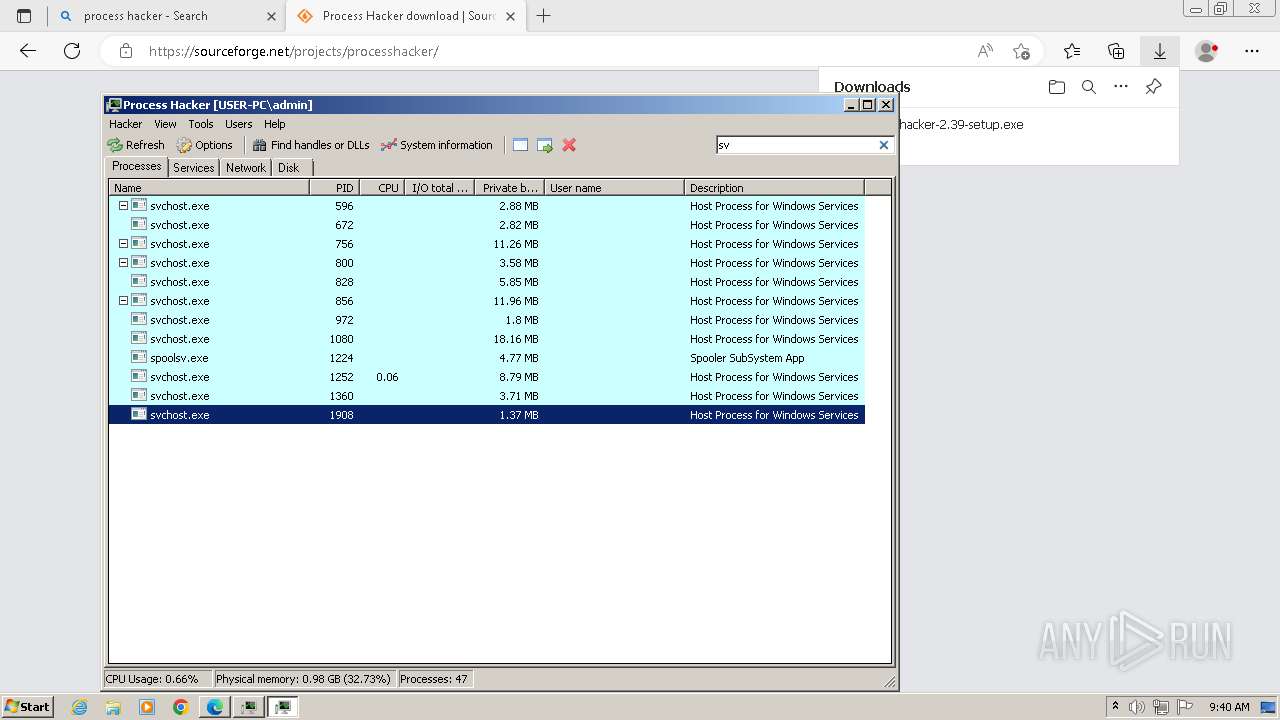Image resolution: width=1280 pixels, height=720 pixels.
Task: Open the Windows Start menu
Action: (x=28, y=707)
